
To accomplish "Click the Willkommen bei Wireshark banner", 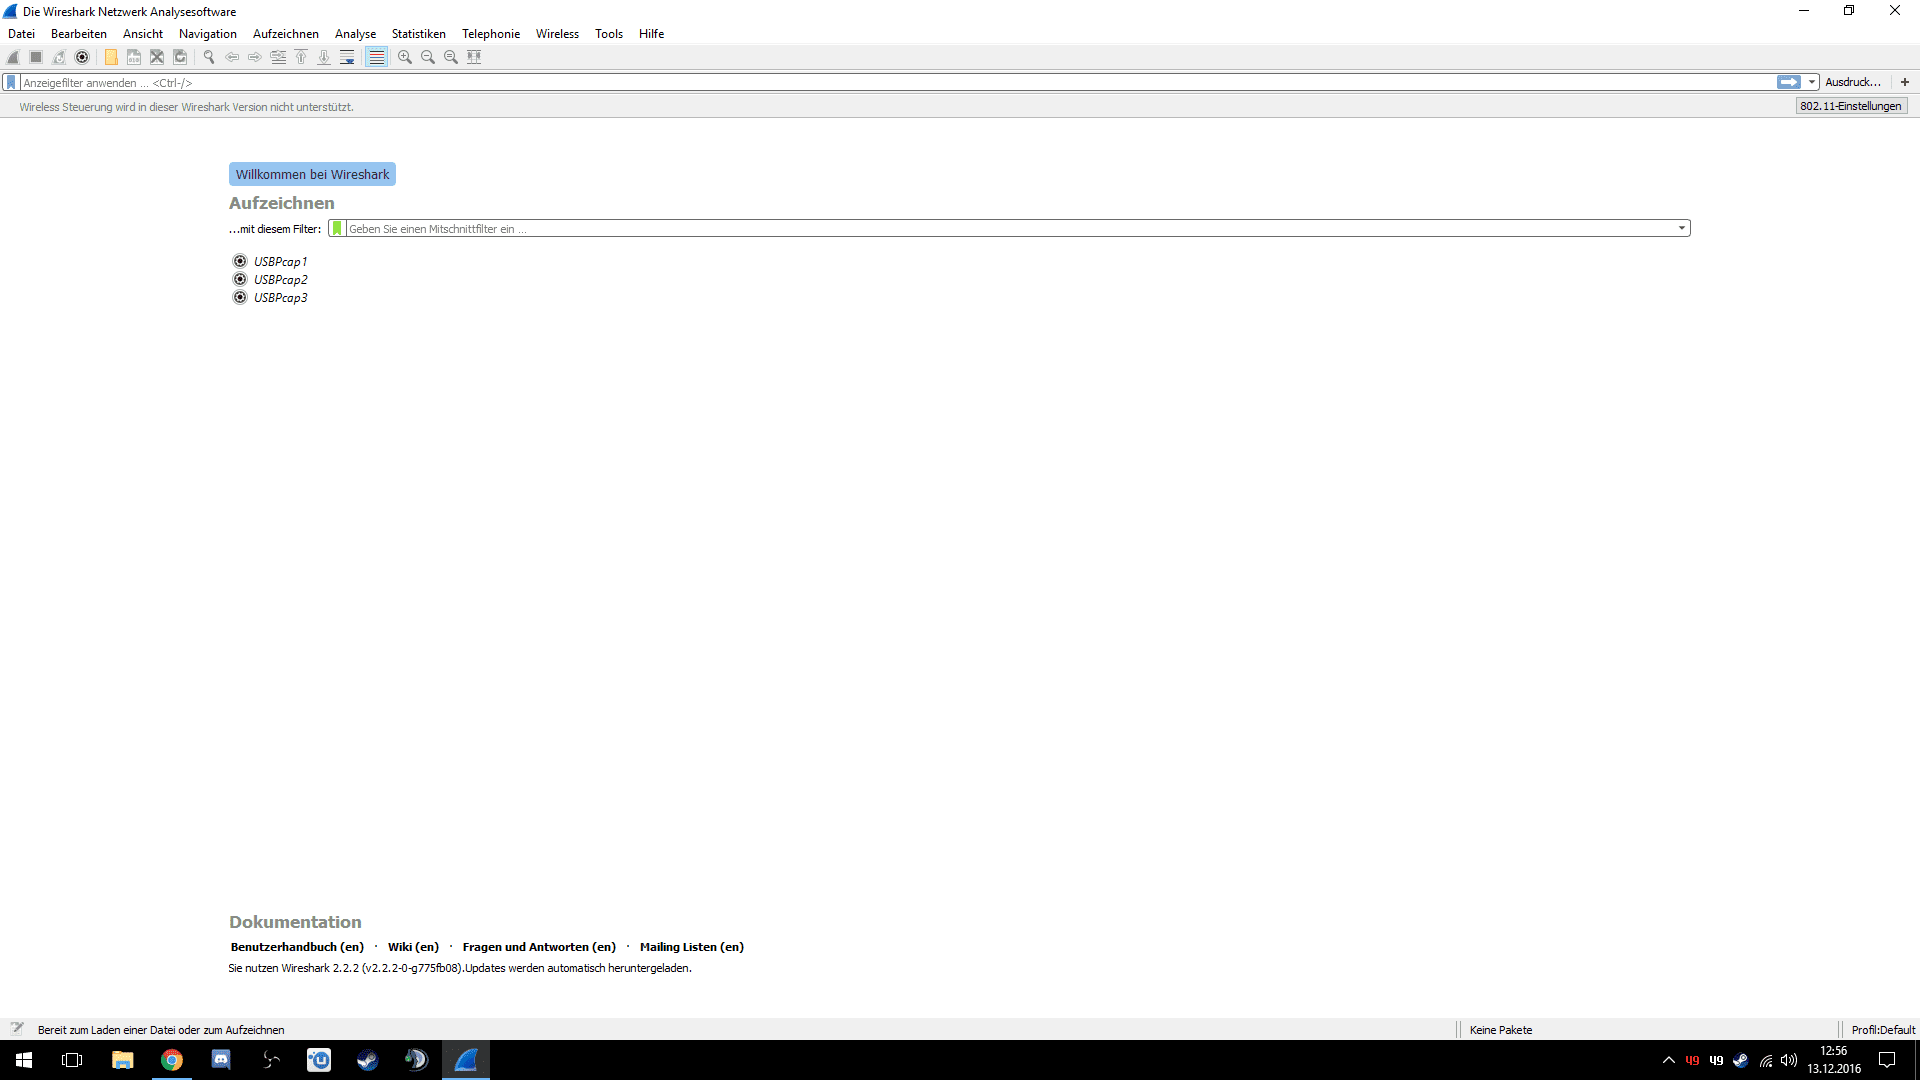I will (312, 174).
